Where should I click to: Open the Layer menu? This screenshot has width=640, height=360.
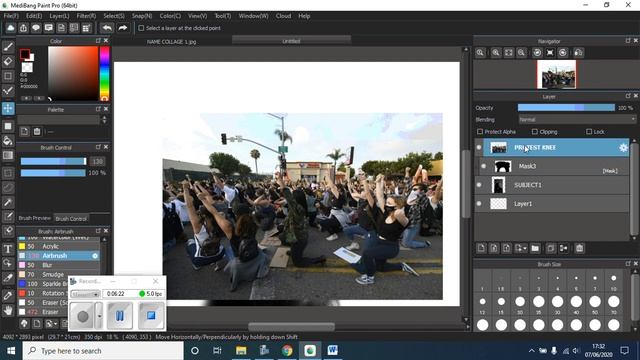point(59,16)
